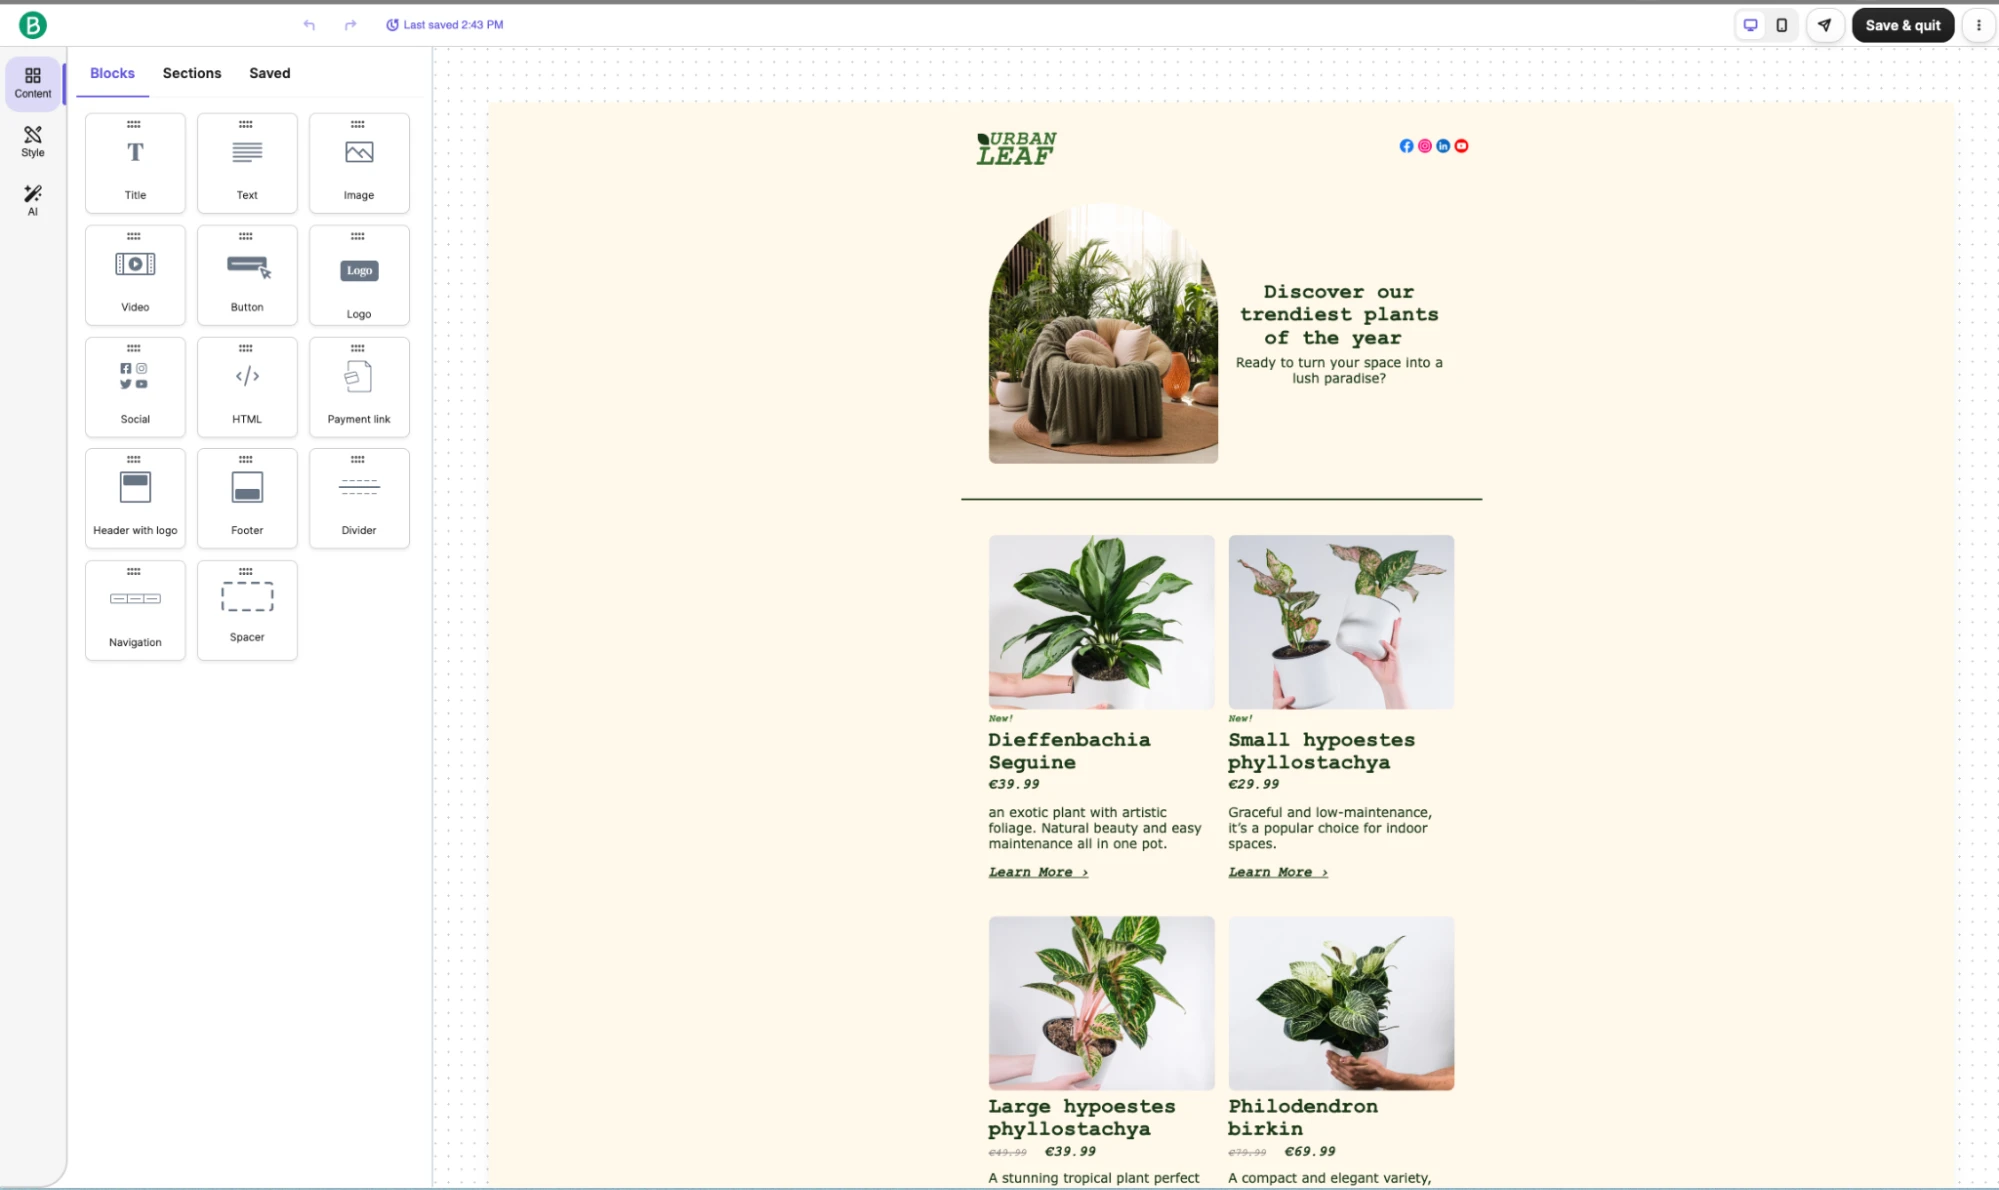The height and width of the screenshot is (1190, 1999).
Task: Select the Philodendron birkin product image
Action: point(1340,1002)
